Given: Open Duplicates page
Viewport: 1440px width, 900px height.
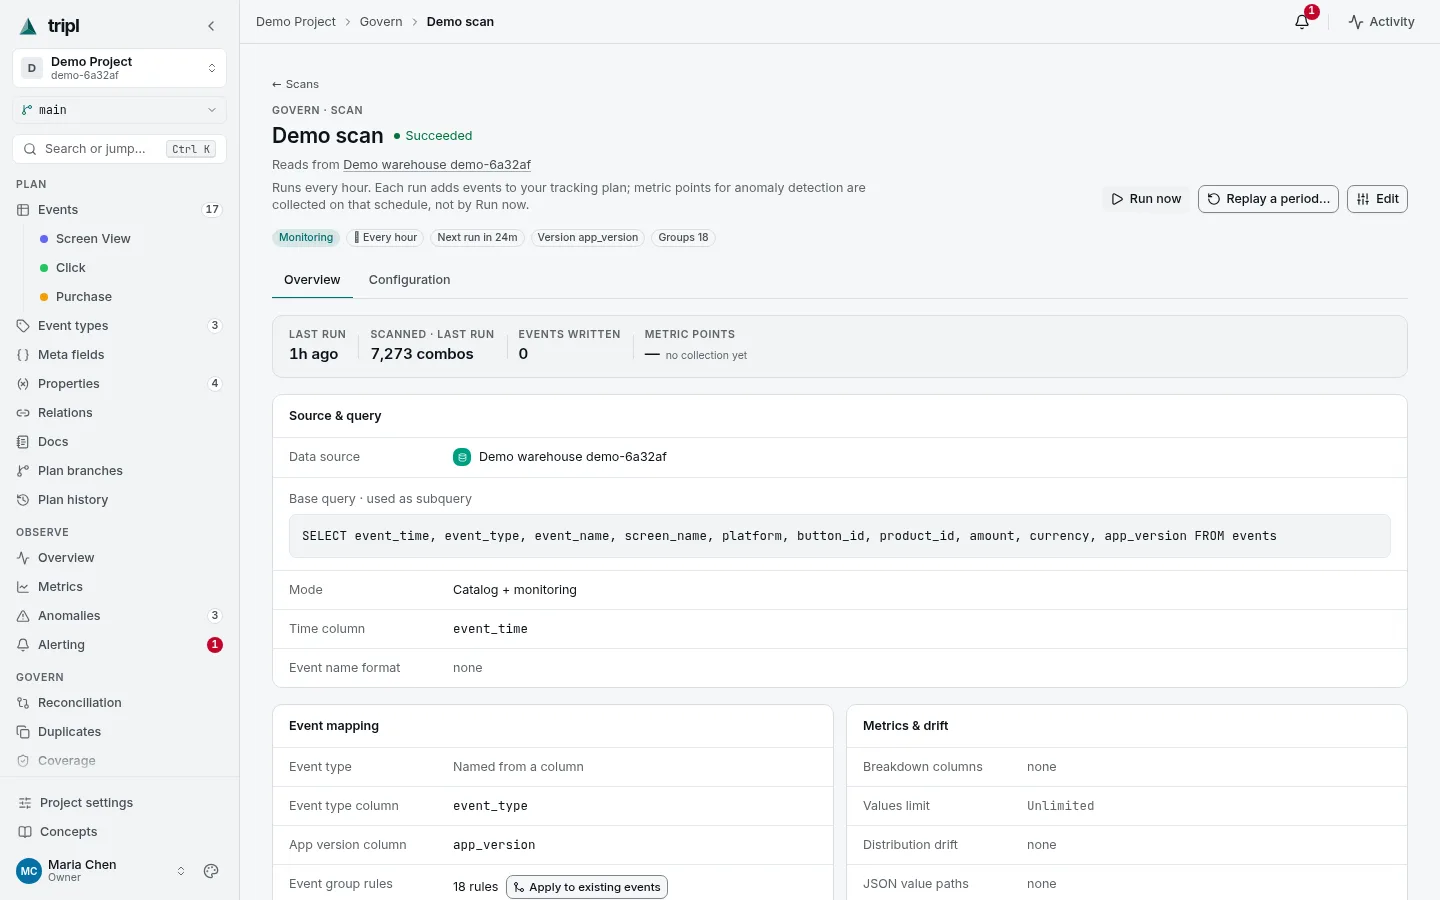Looking at the screenshot, I should [119, 732].
